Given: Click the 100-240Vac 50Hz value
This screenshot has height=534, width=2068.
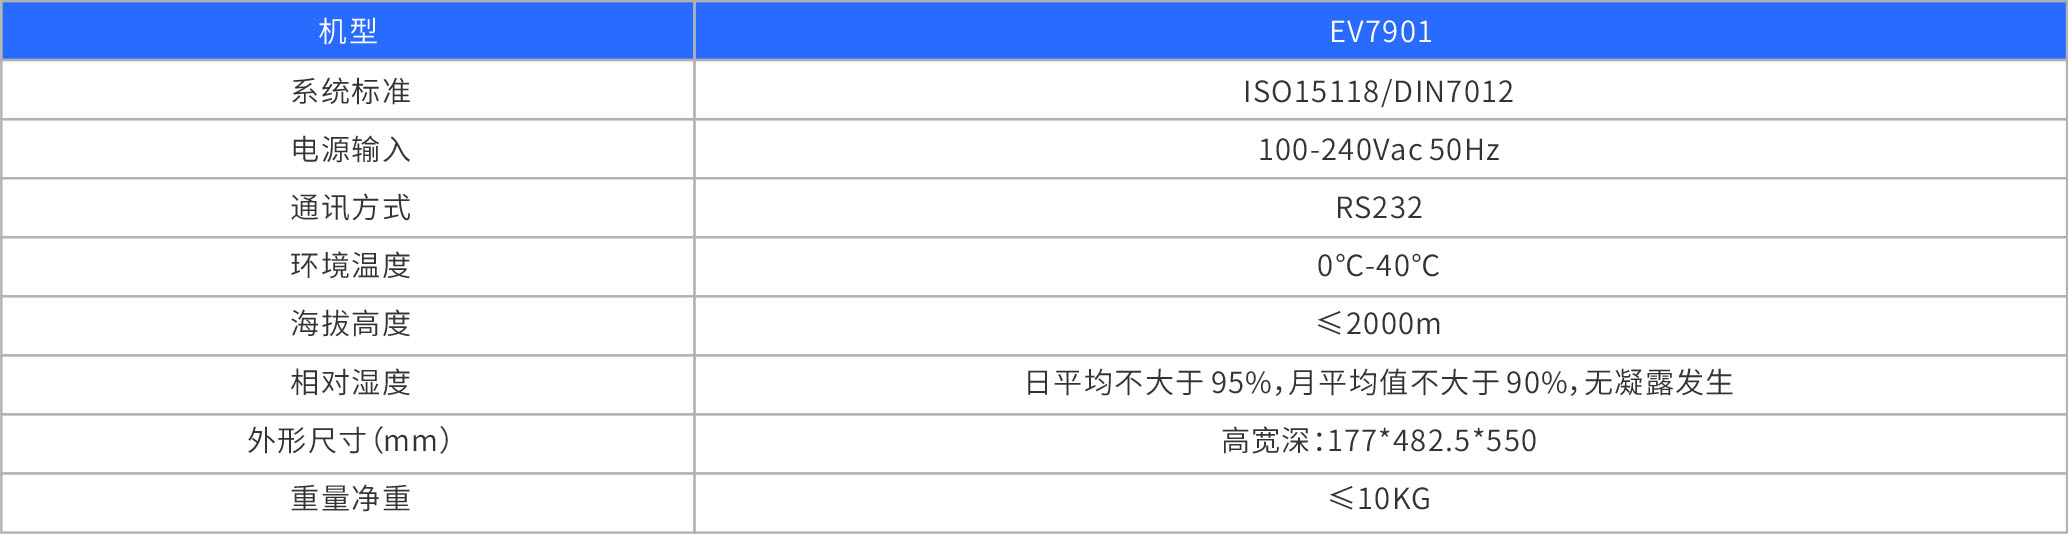Looking at the screenshot, I should pyautogui.click(x=1378, y=149).
